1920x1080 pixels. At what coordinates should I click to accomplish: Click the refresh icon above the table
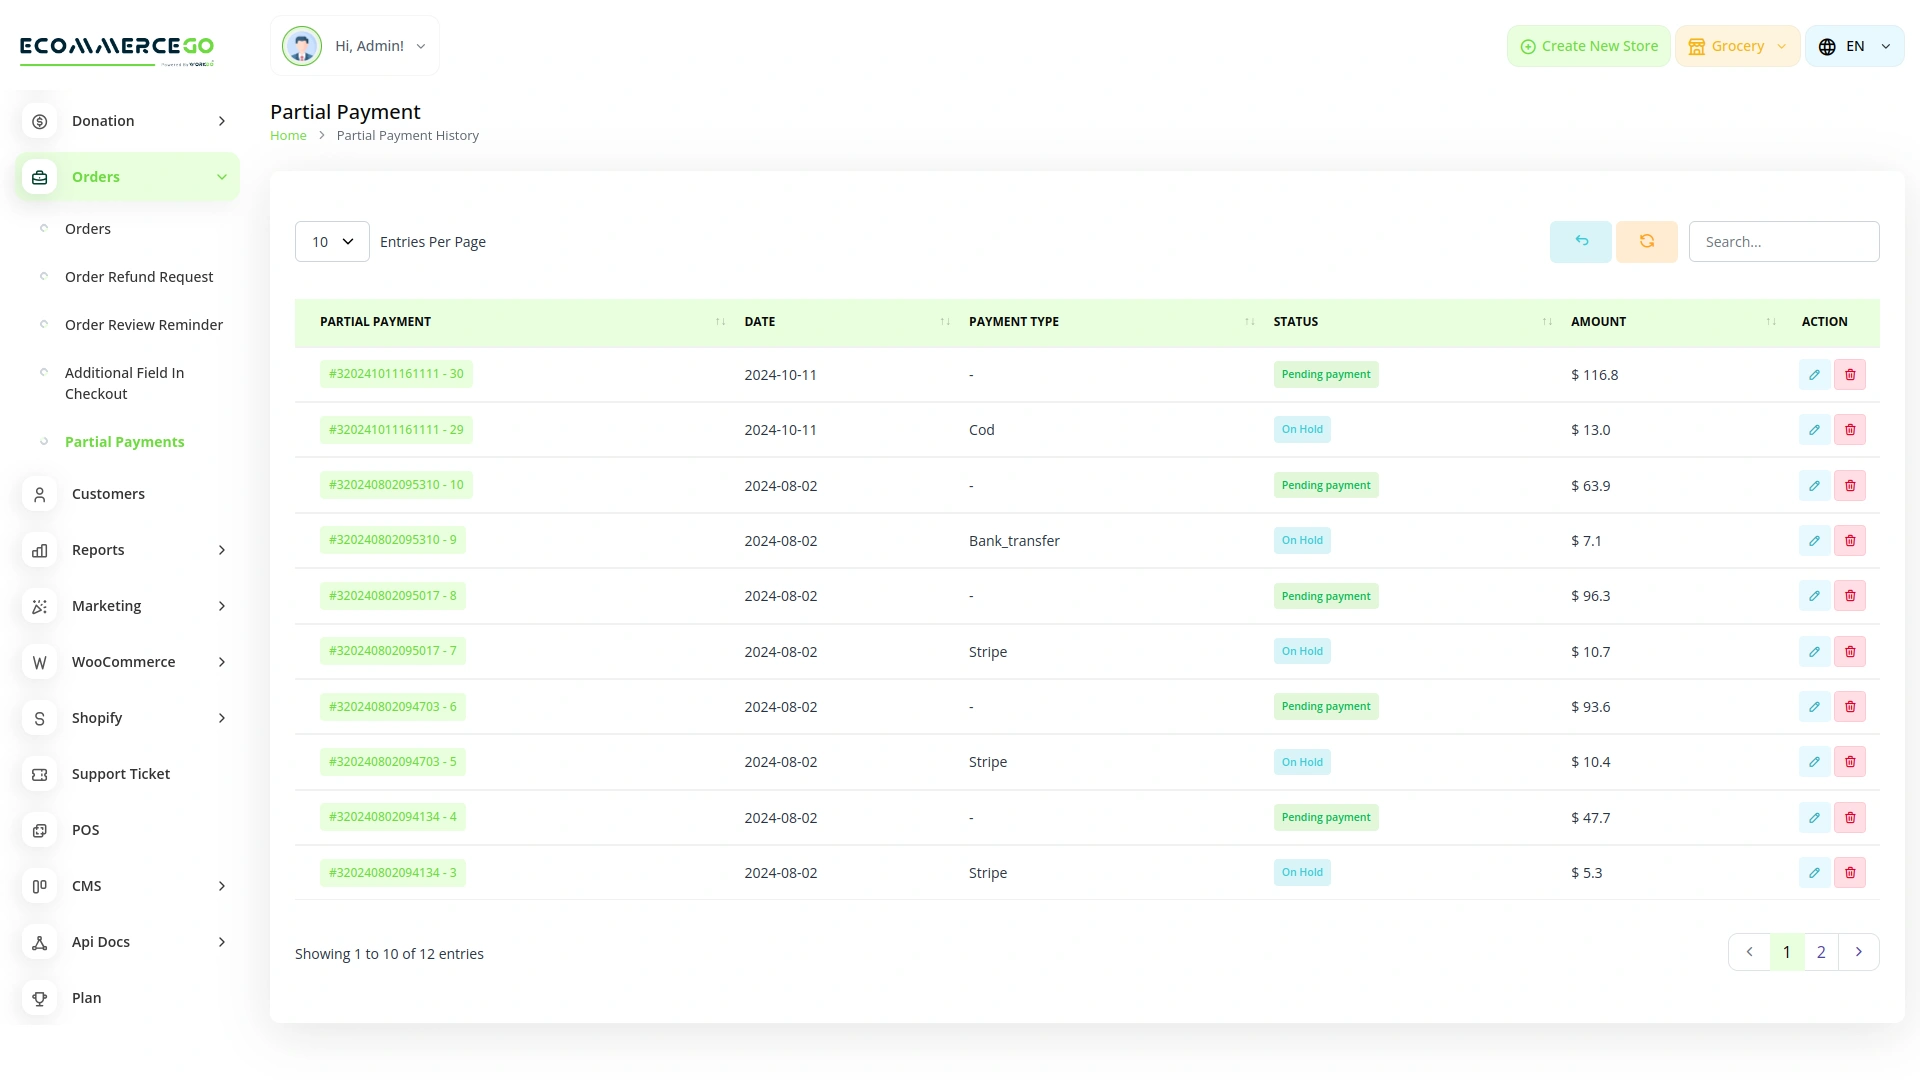click(1646, 241)
